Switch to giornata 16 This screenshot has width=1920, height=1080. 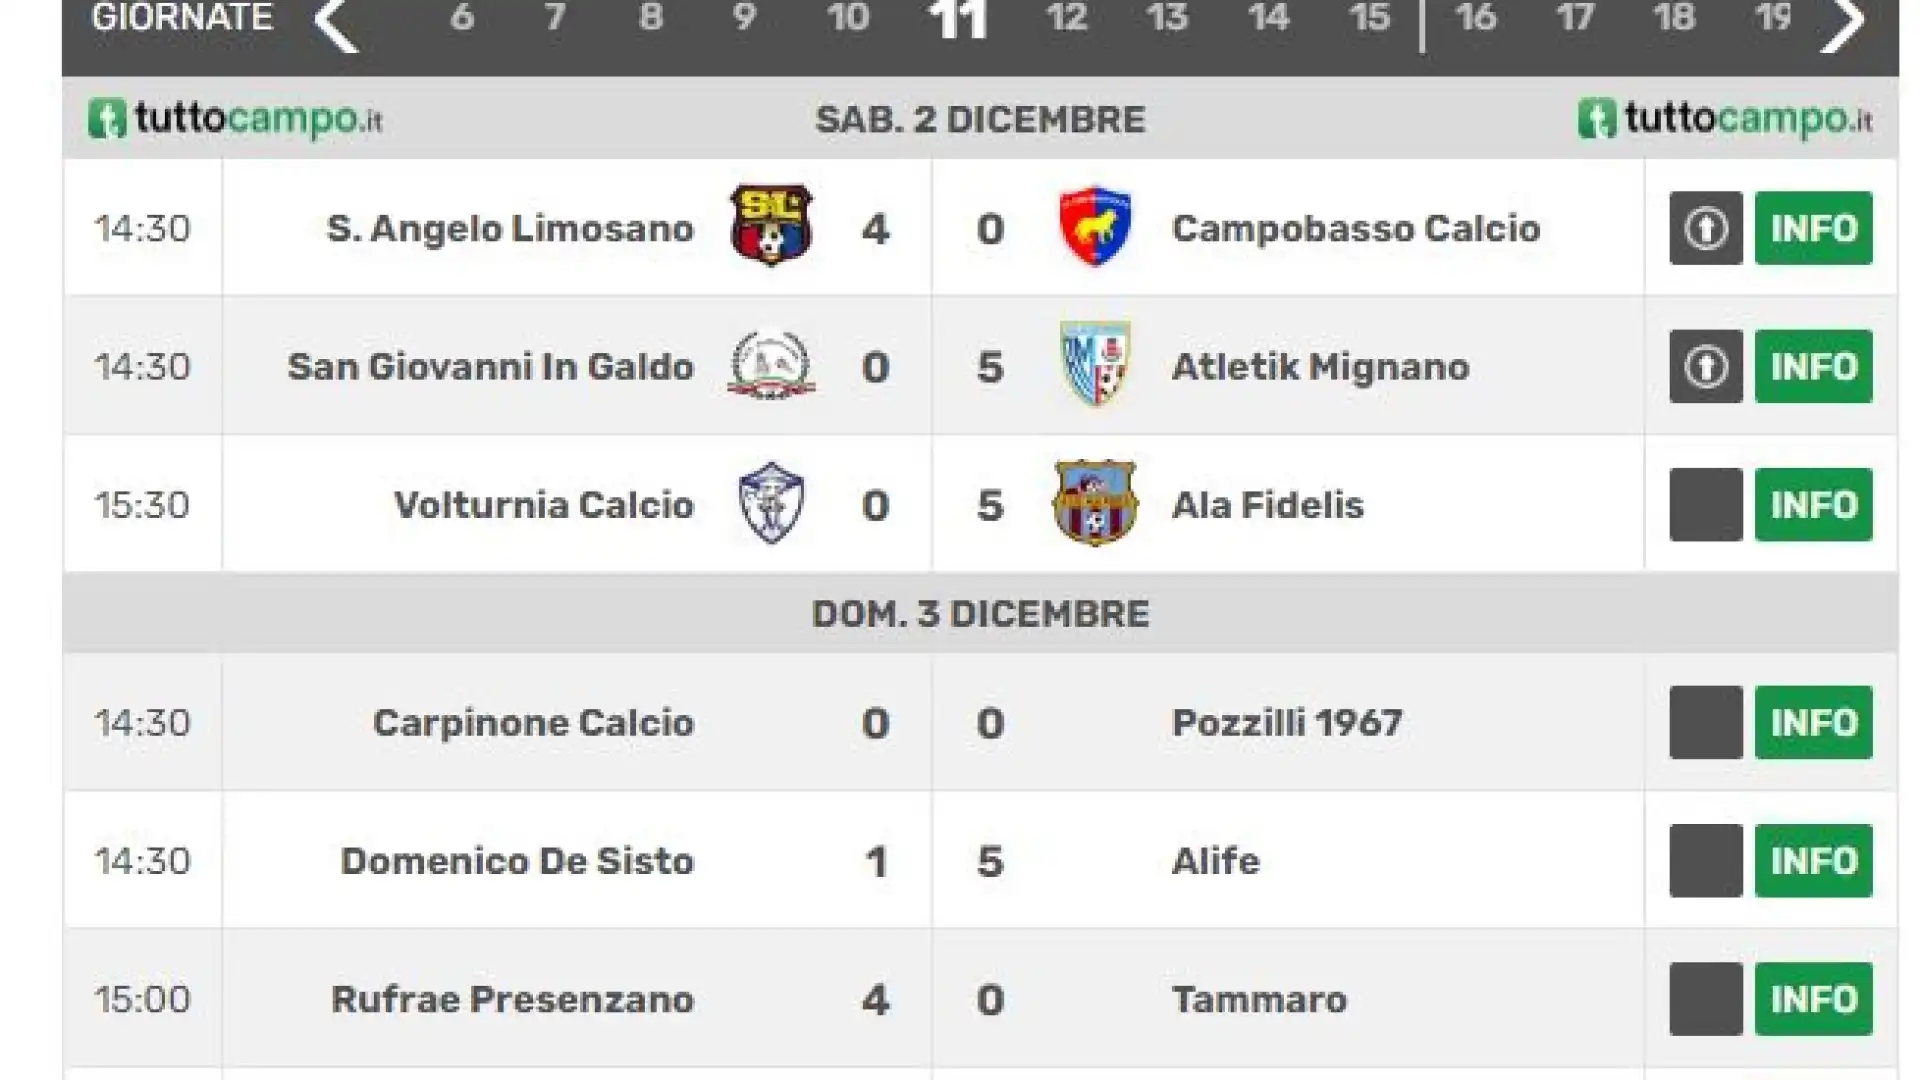pyautogui.click(x=1476, y=18)
